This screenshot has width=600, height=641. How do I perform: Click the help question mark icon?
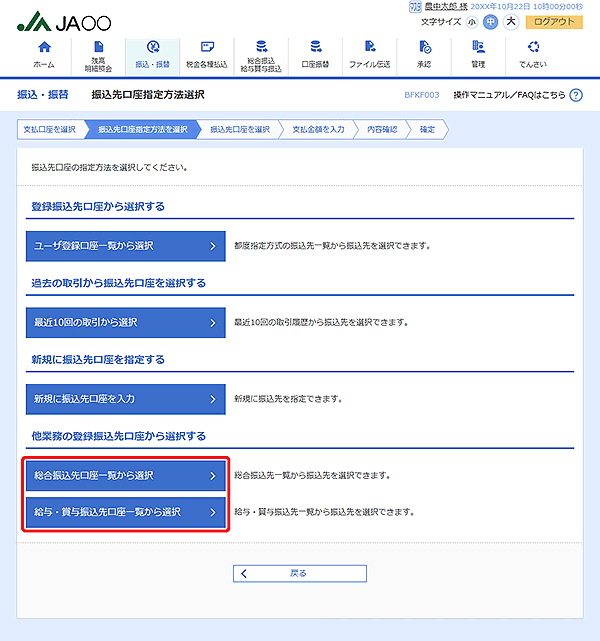pyautogui.click(x=576, y=95)
